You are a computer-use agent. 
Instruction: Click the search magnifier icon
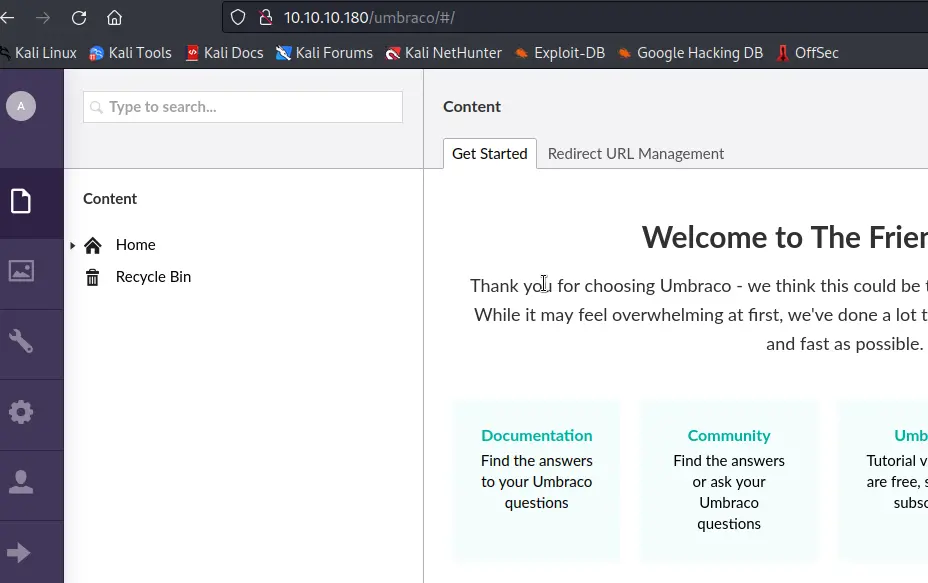96,107
